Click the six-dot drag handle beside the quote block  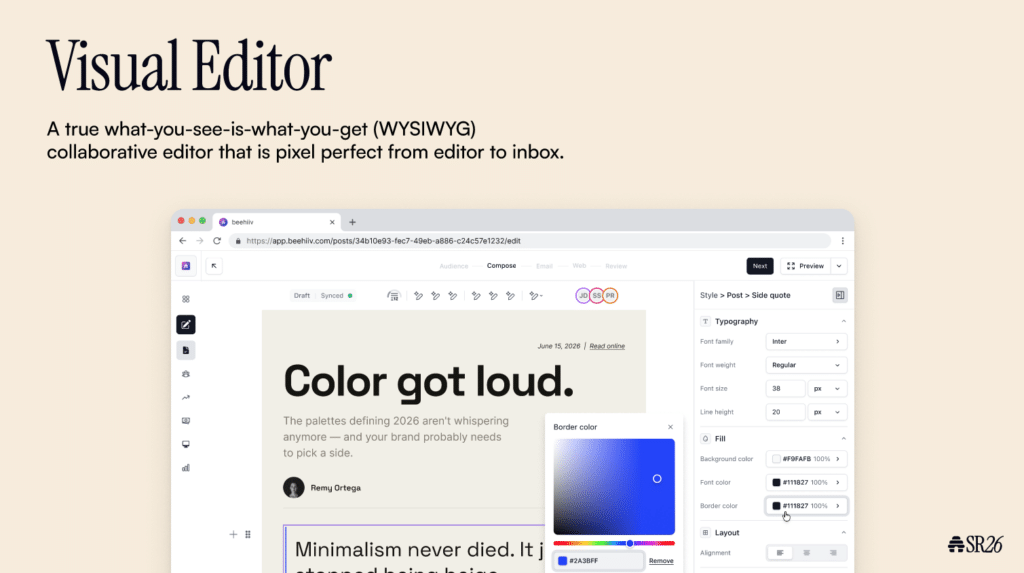click(x=248, y=534)
